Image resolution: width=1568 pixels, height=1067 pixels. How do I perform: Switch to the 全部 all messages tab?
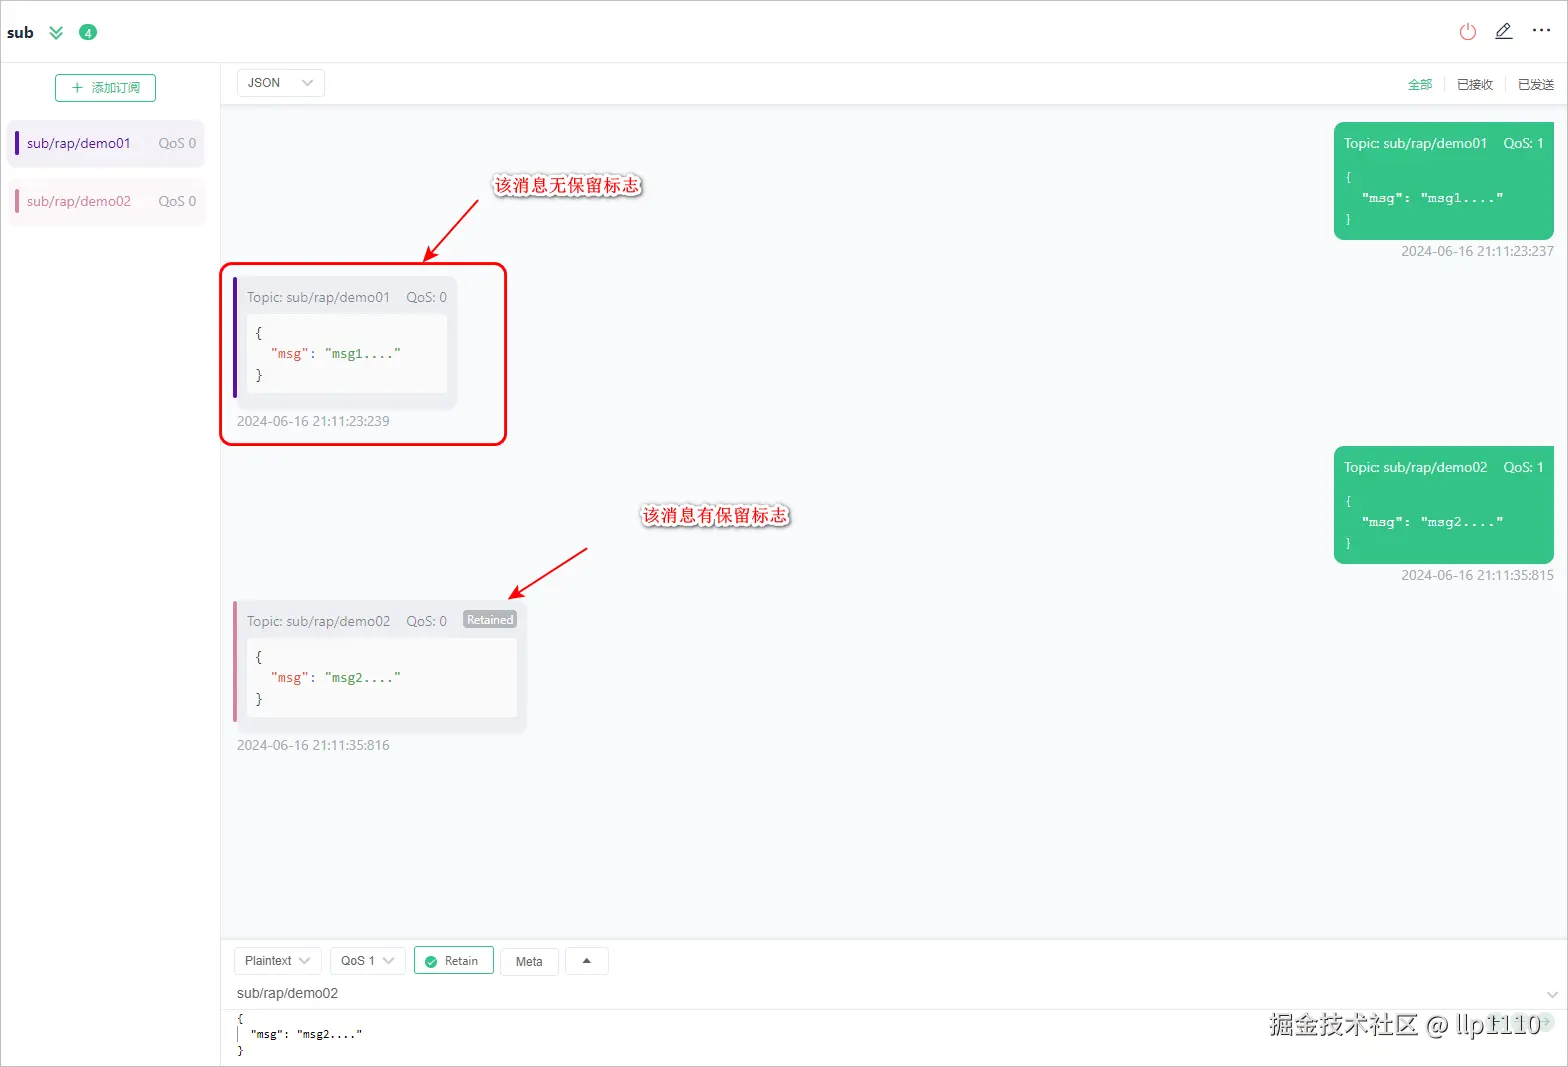pyautogui.click(x=1420, y=85)
